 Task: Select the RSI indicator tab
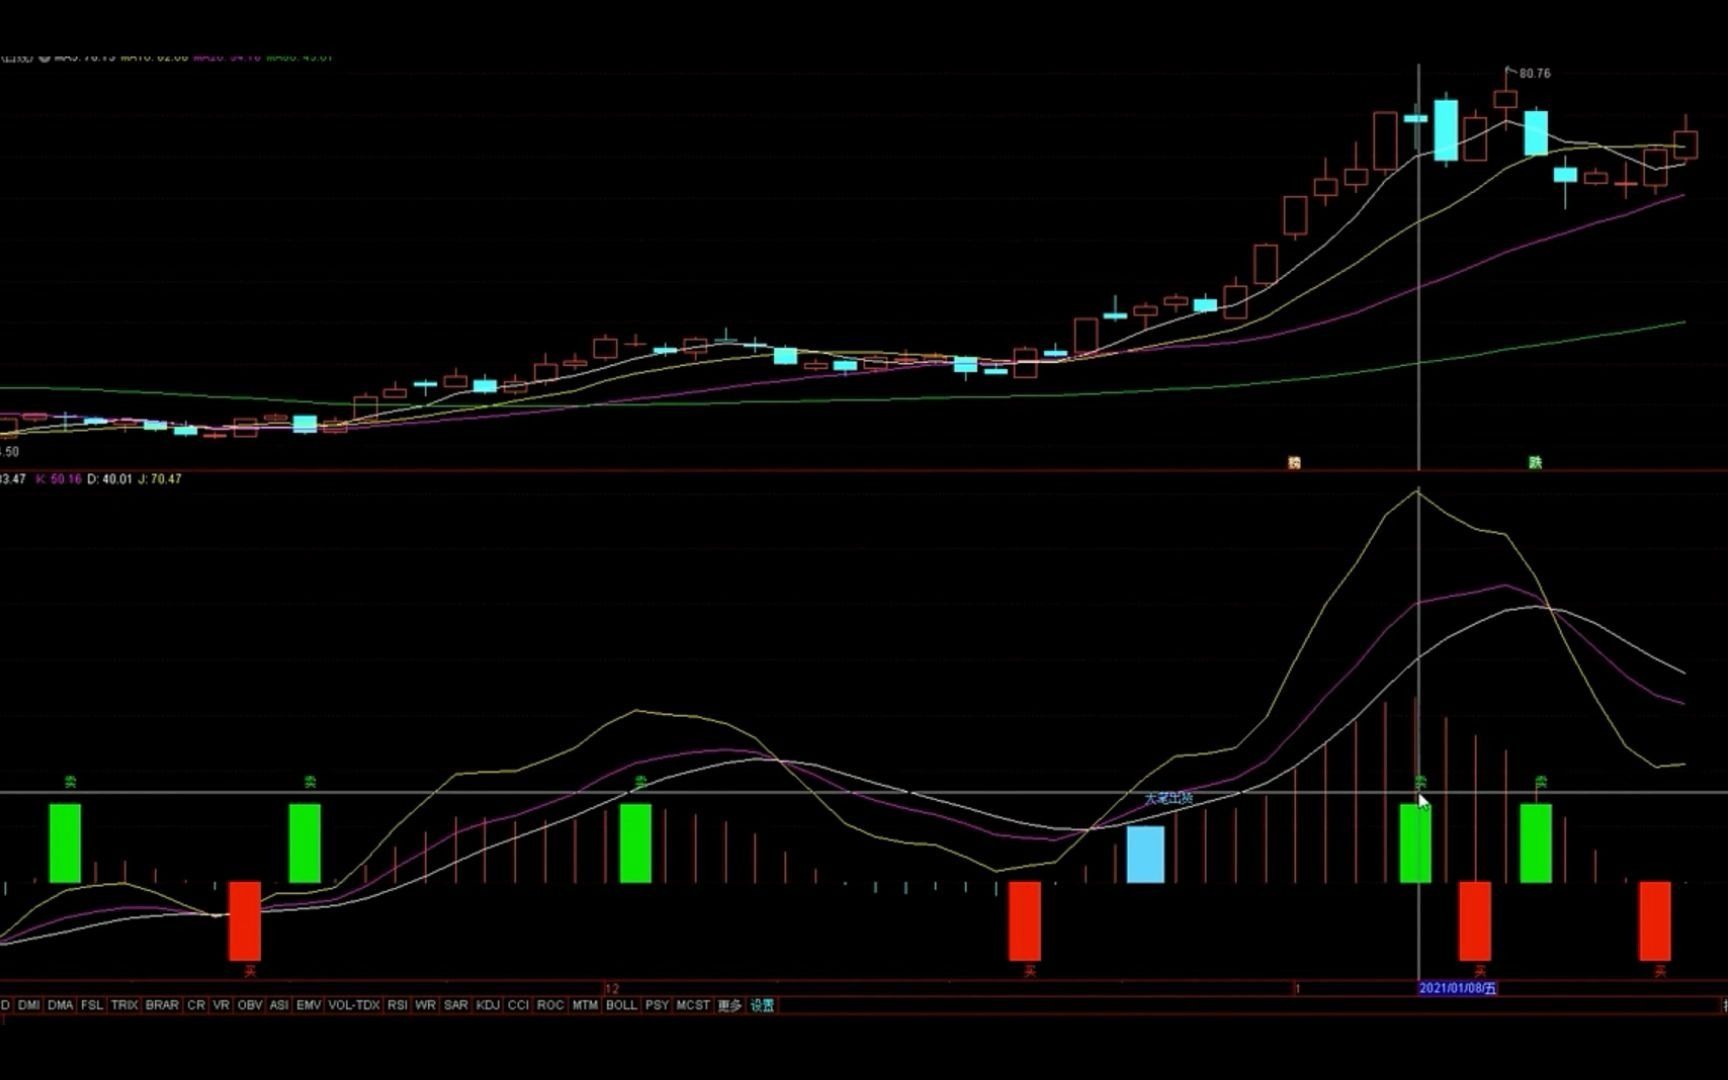tap(397, 1005)
